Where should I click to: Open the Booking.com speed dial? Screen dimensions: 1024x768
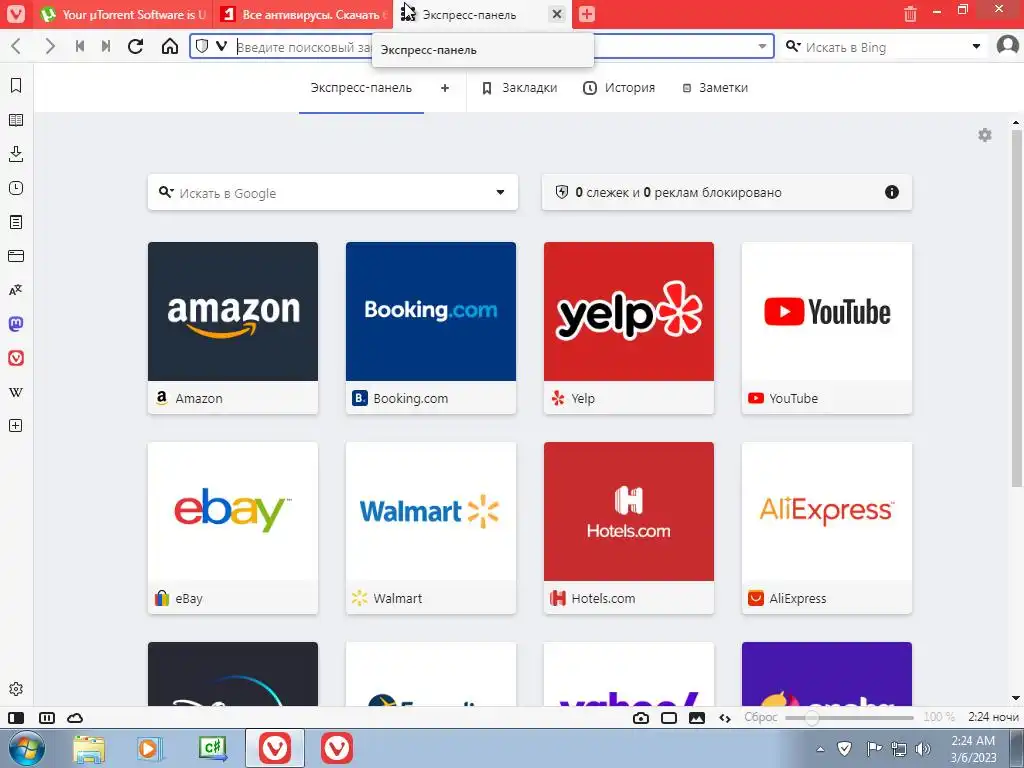[431, 328]
